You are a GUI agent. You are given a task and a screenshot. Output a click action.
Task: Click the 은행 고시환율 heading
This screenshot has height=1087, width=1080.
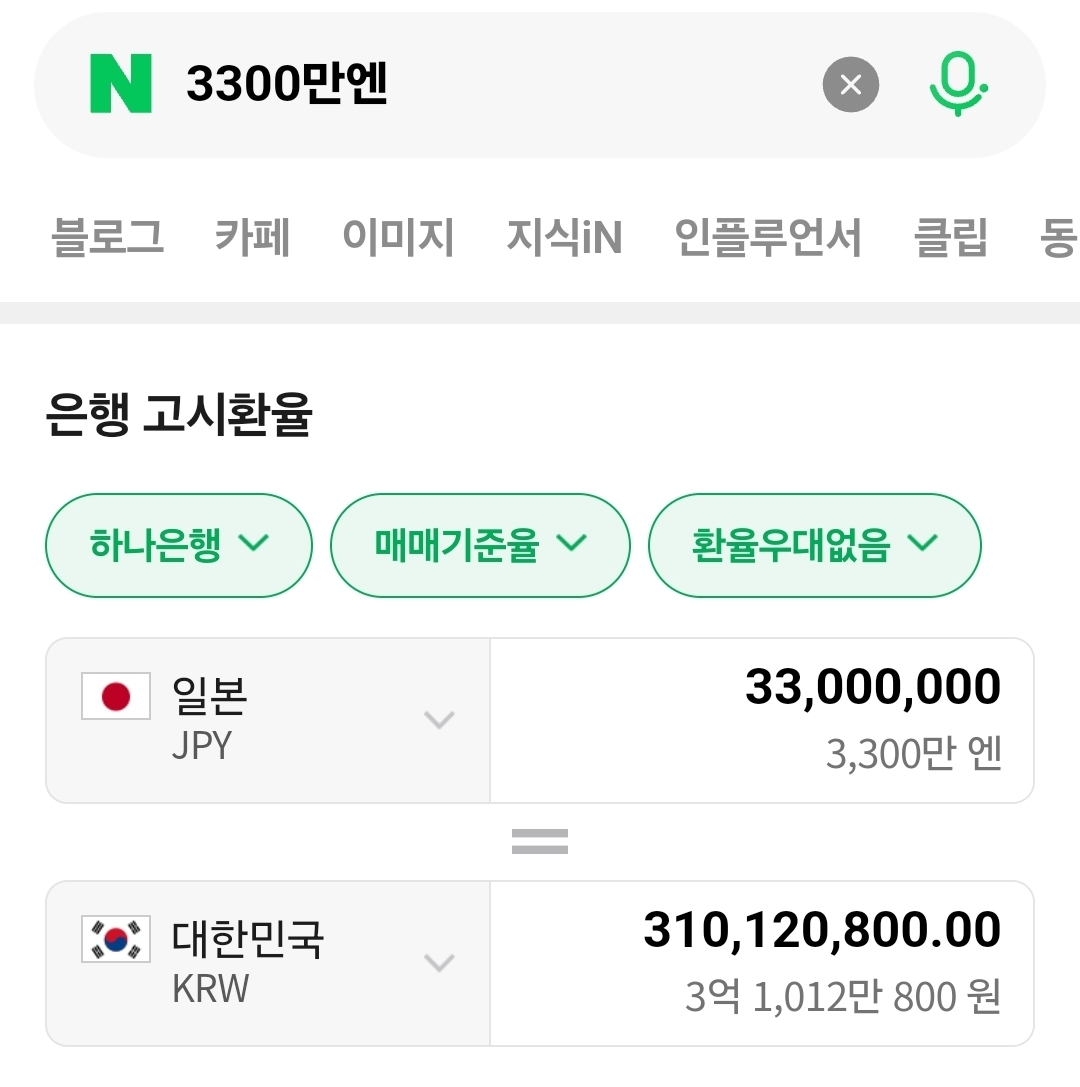[x=179, y=414]
